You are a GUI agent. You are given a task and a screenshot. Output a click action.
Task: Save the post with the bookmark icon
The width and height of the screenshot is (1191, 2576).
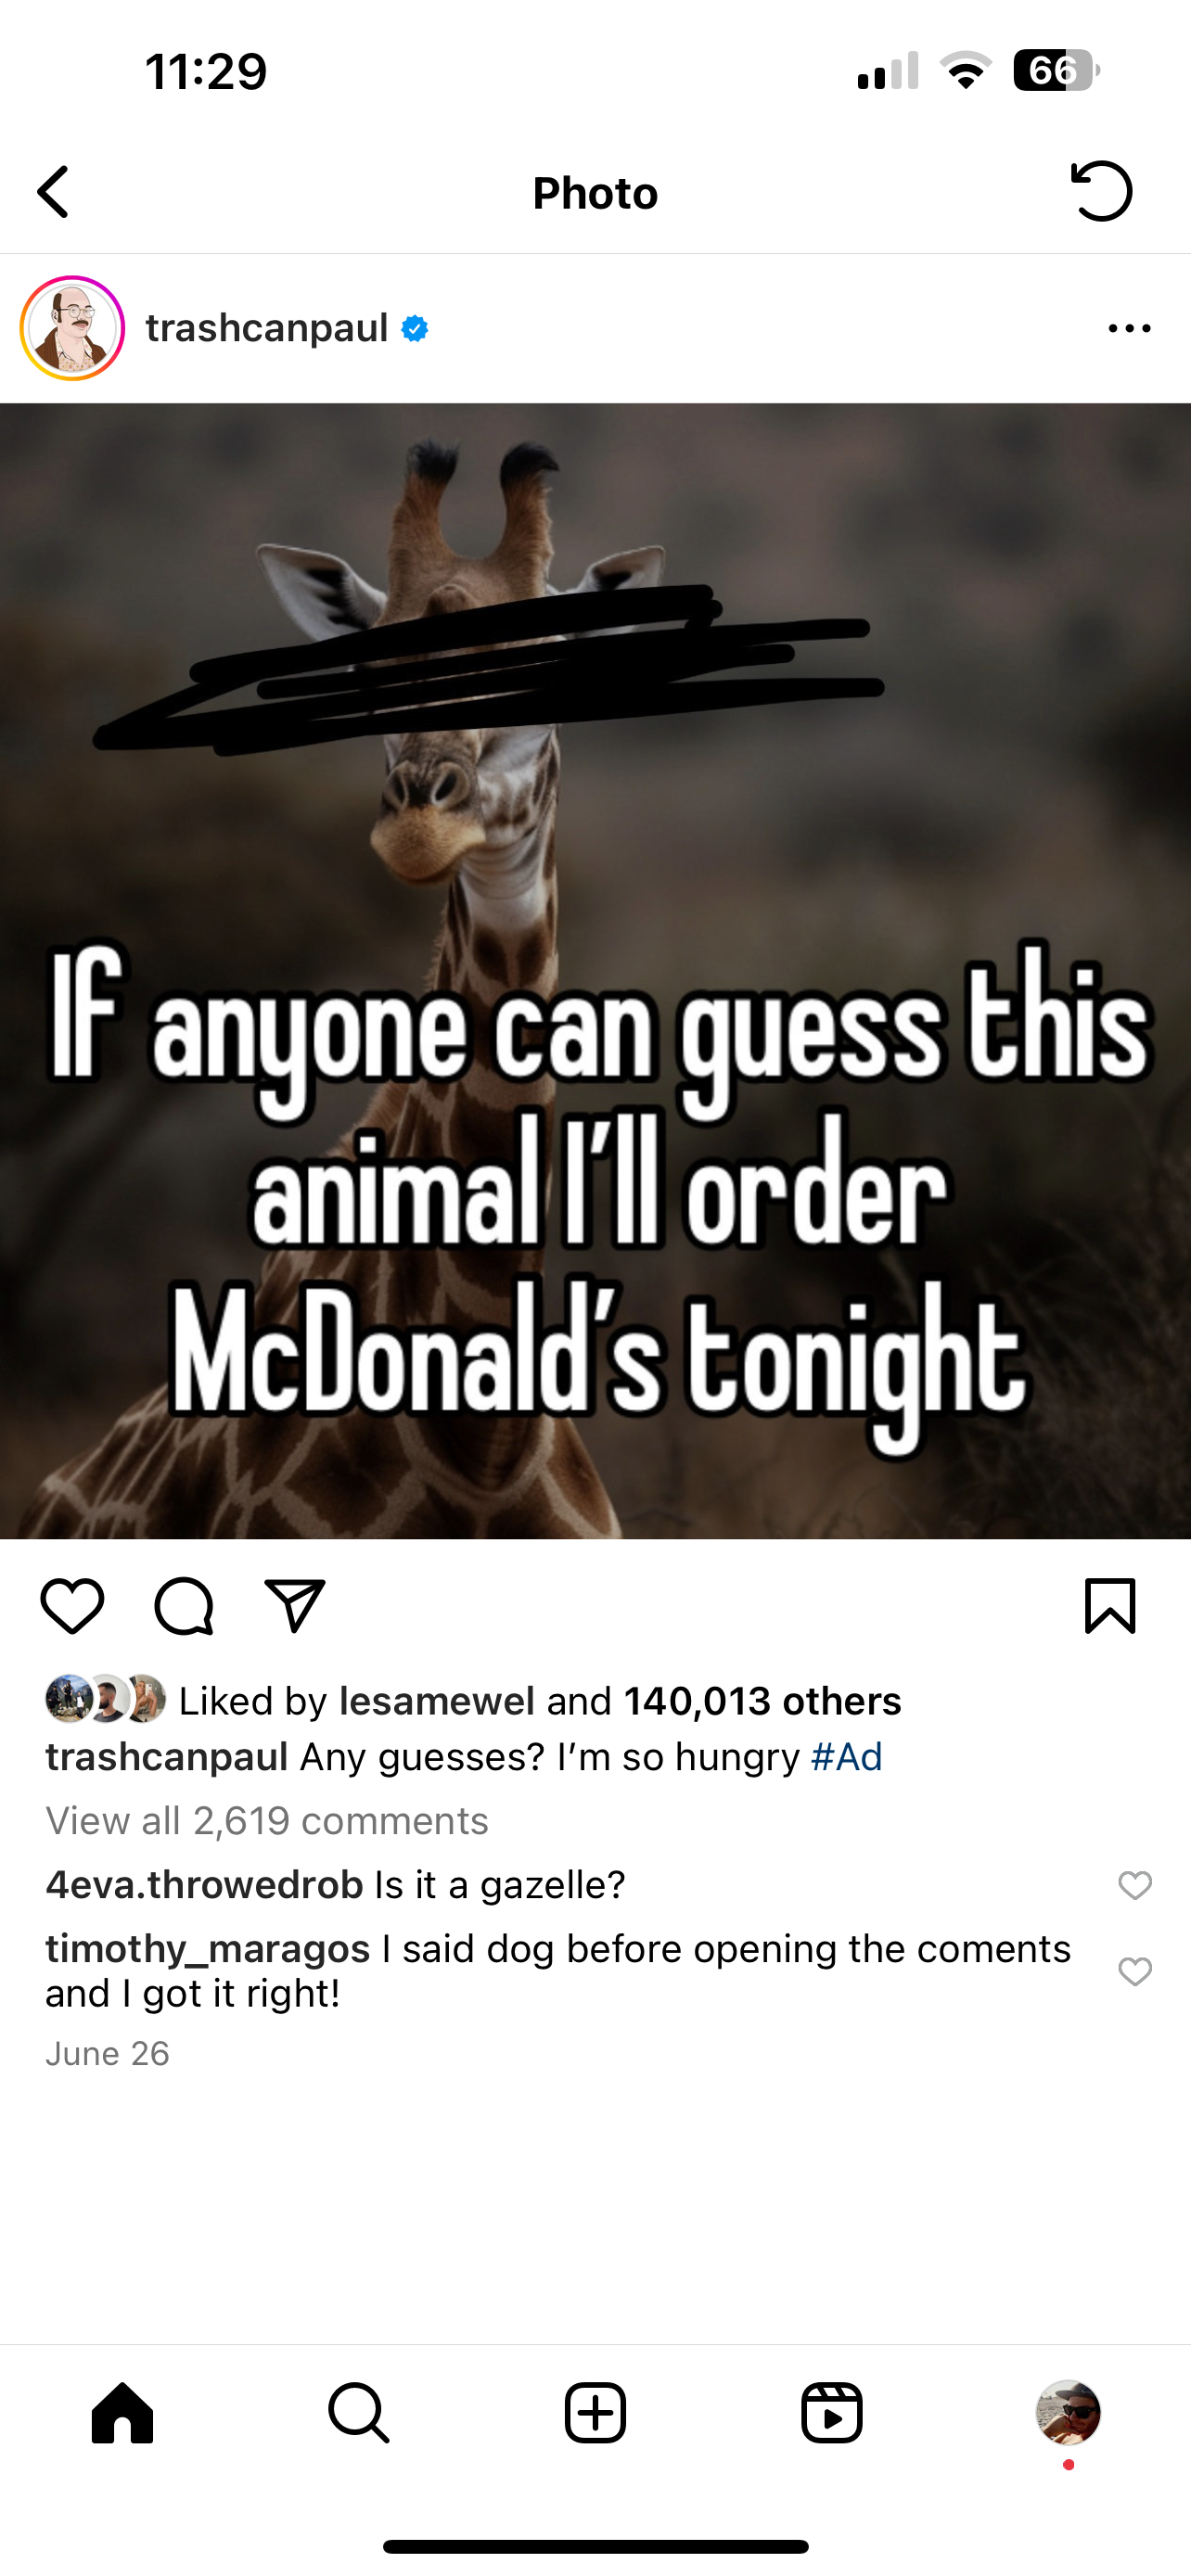pos(1110,1606)
